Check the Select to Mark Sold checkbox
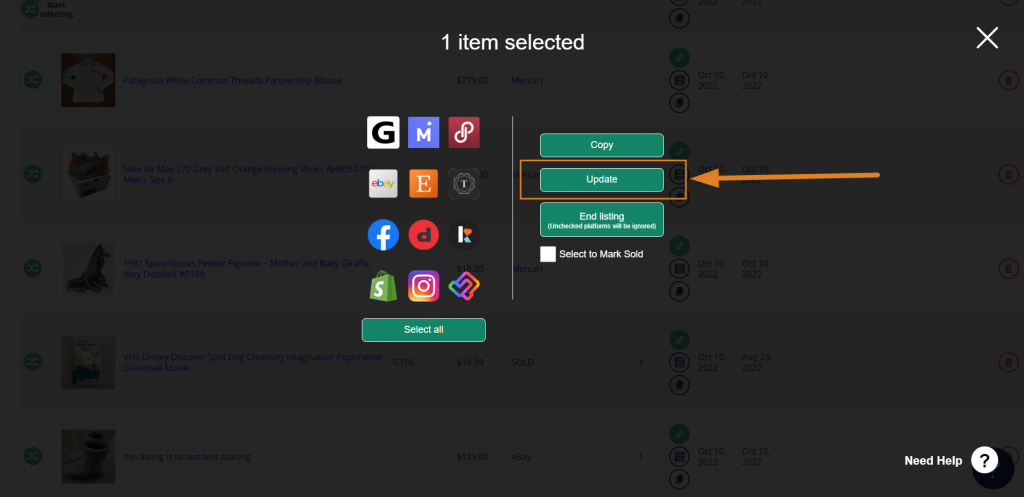1024x497 pixels. point(548,254)
